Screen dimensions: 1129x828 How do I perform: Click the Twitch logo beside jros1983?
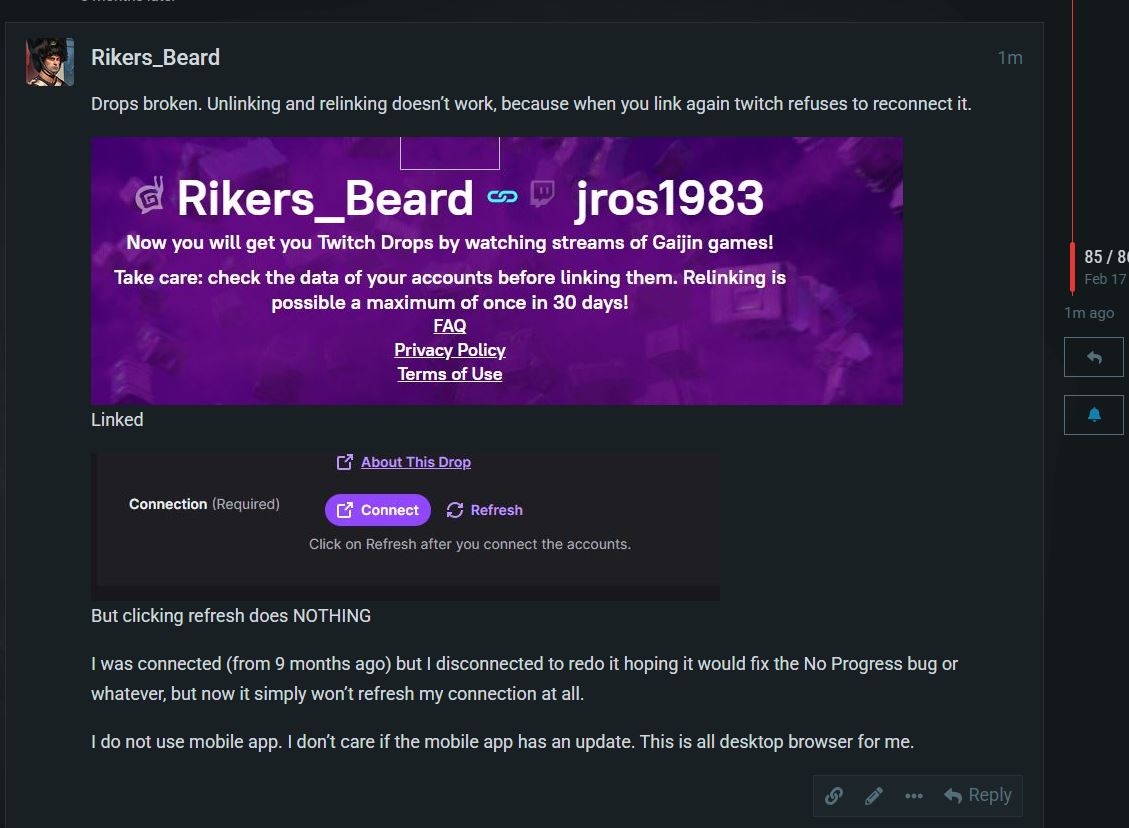pyautogui.click(x=542, y=193)
